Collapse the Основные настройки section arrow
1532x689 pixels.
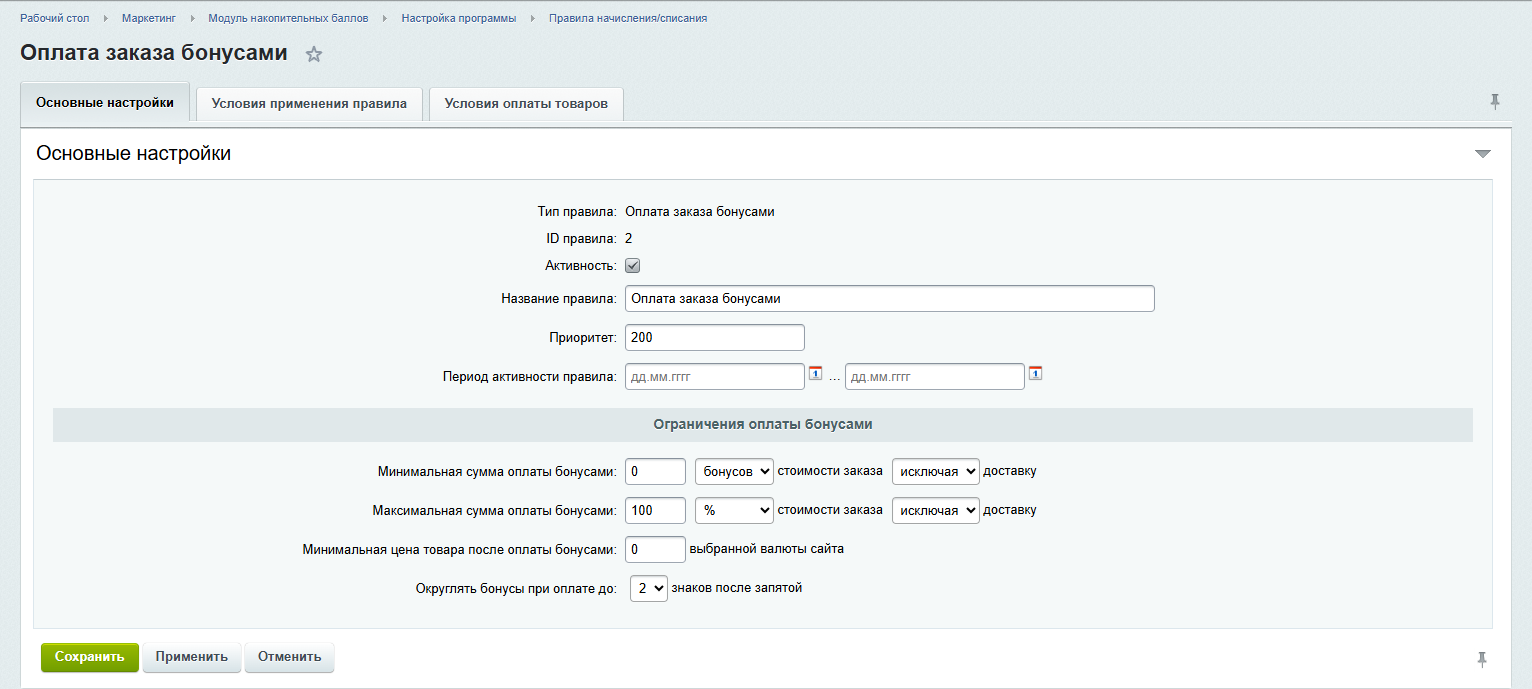[1482, 154]
